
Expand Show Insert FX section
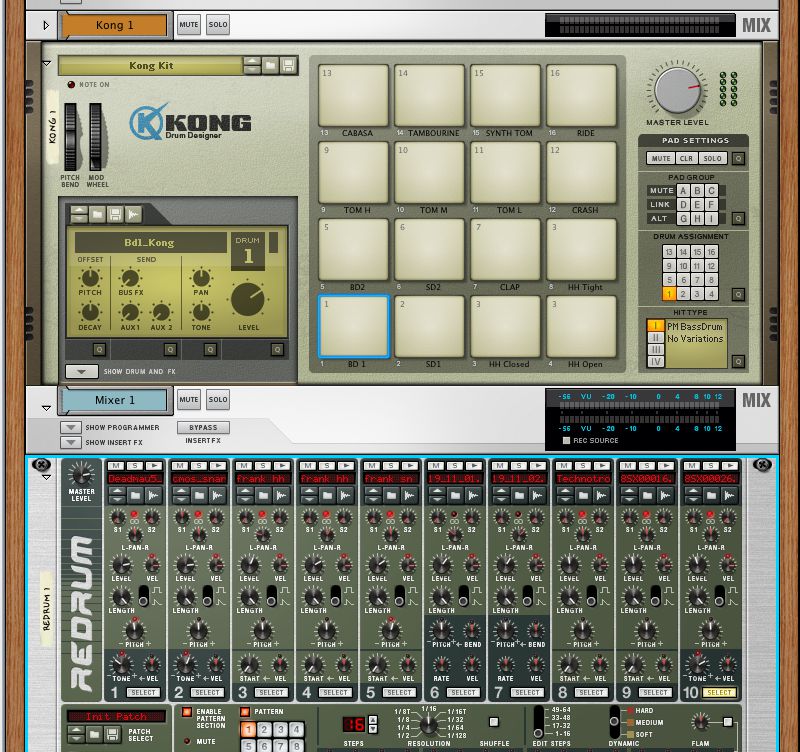click(71, 442)
